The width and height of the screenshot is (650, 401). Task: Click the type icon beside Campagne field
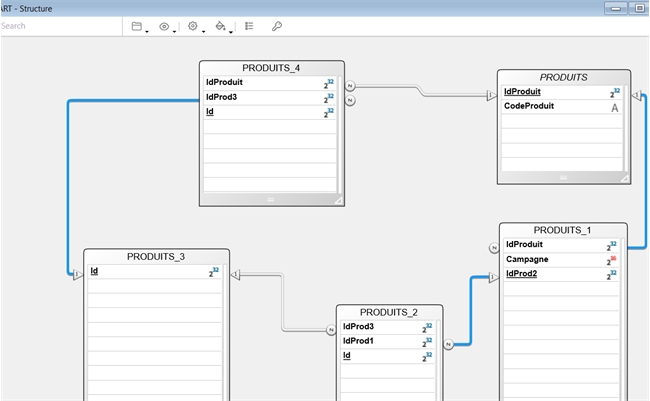pyautogui.click(x=612, y=260)
